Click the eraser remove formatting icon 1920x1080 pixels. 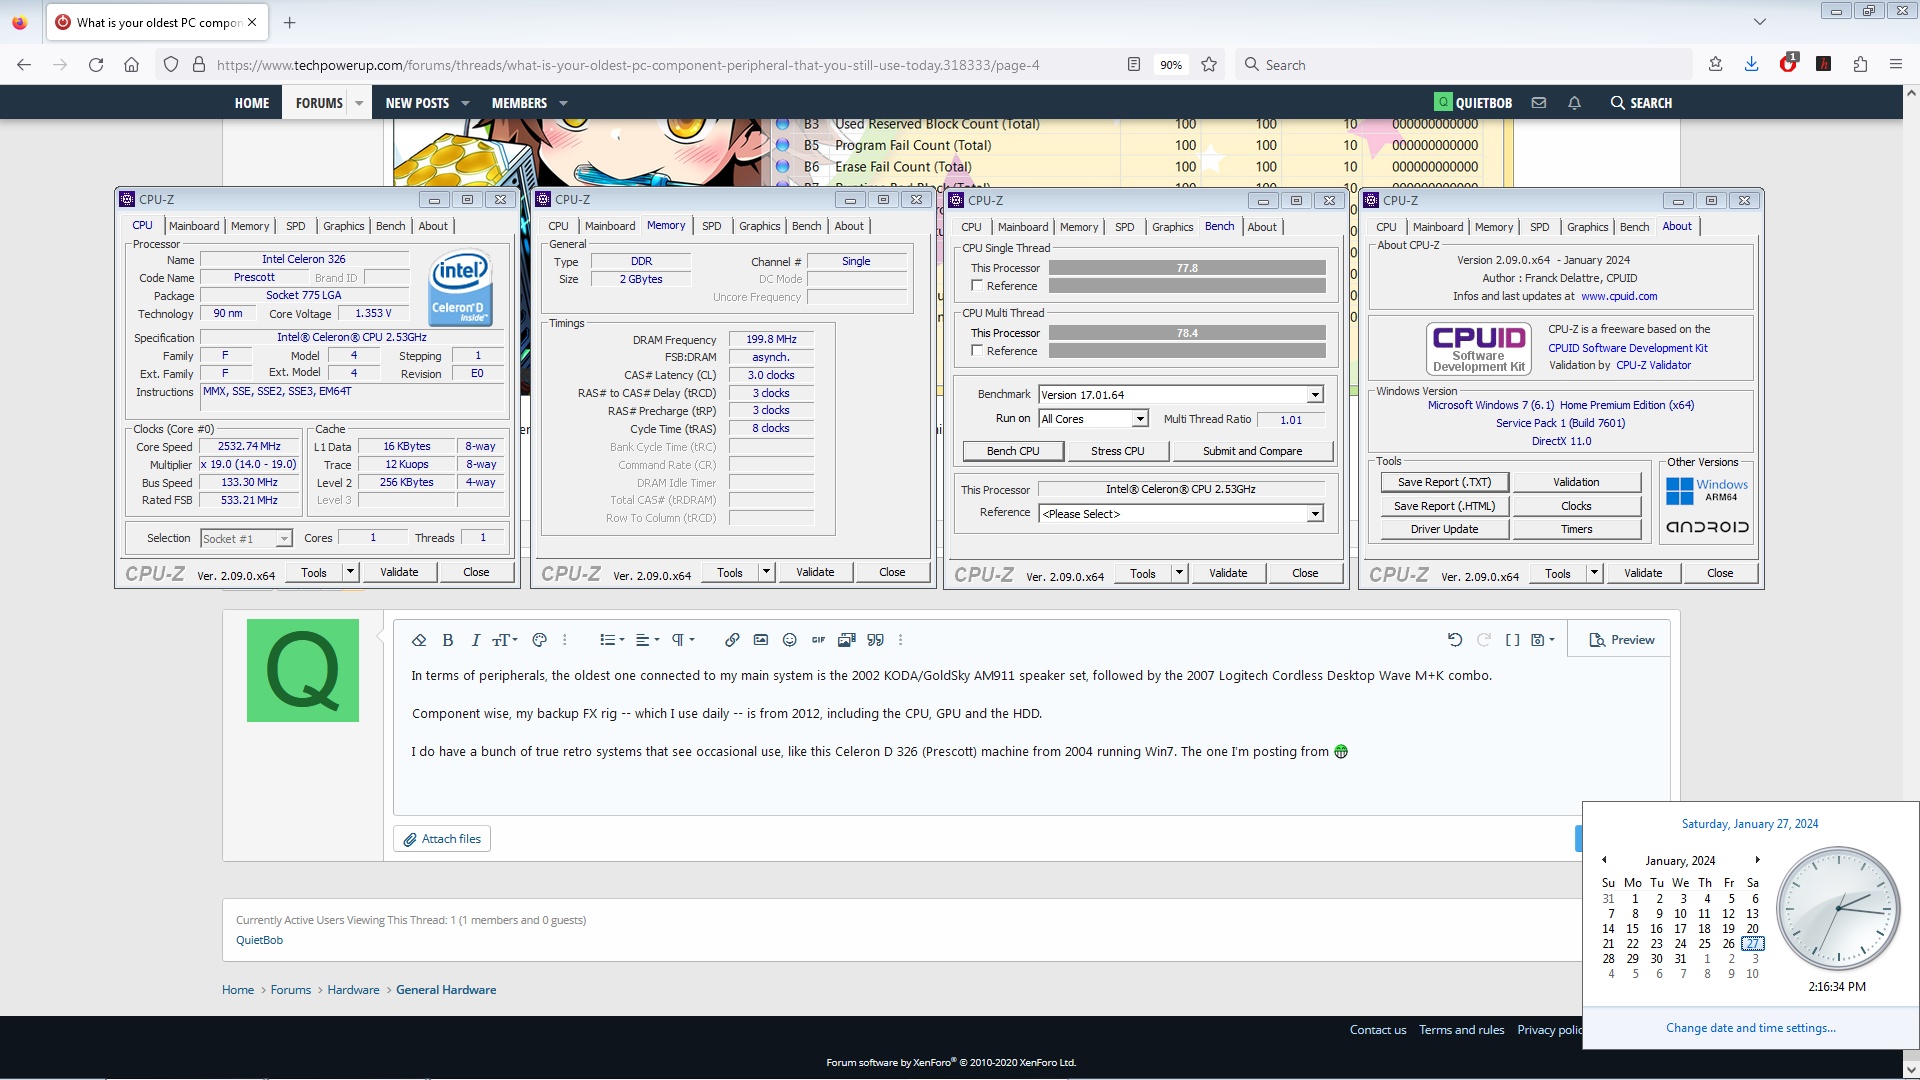click(419, 640)
